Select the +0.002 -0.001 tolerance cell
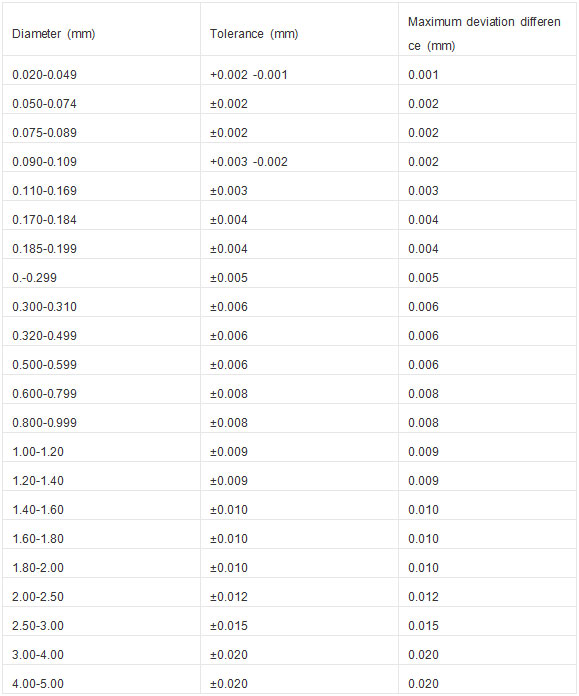This screenshot has width=579, height=696. pos(249,75)
